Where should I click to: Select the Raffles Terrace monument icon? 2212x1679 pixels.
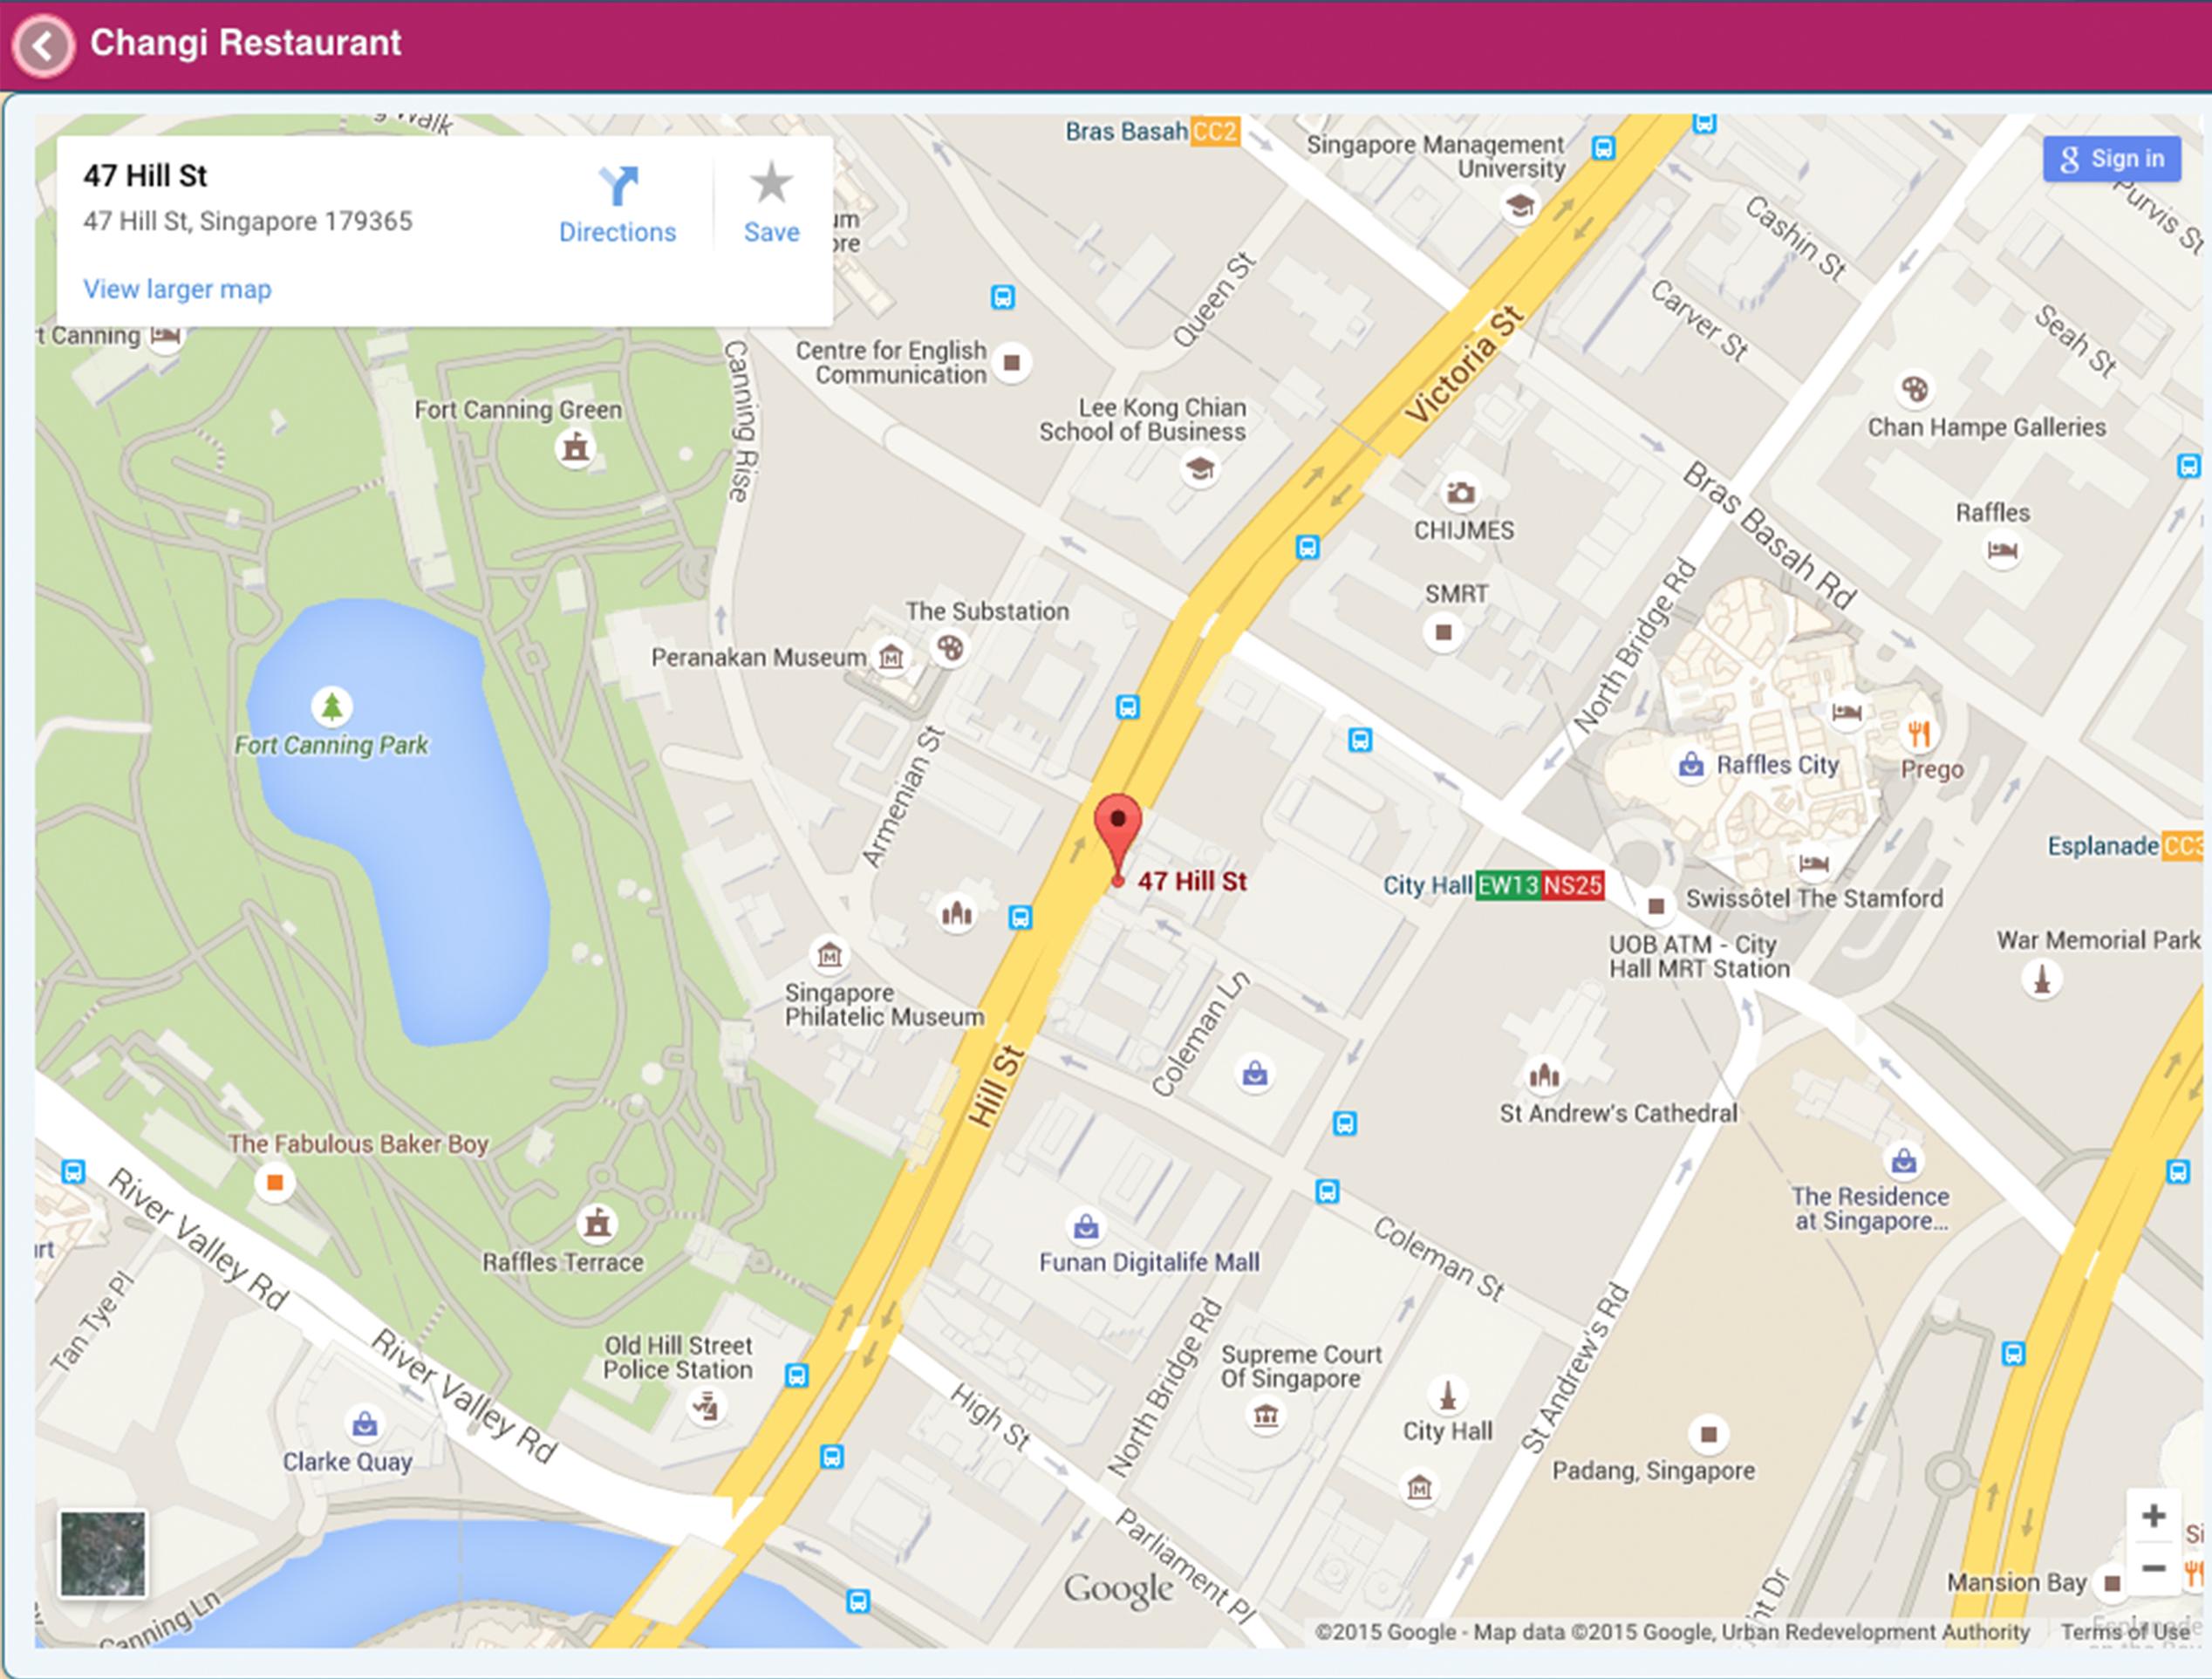pos(598,1222)
